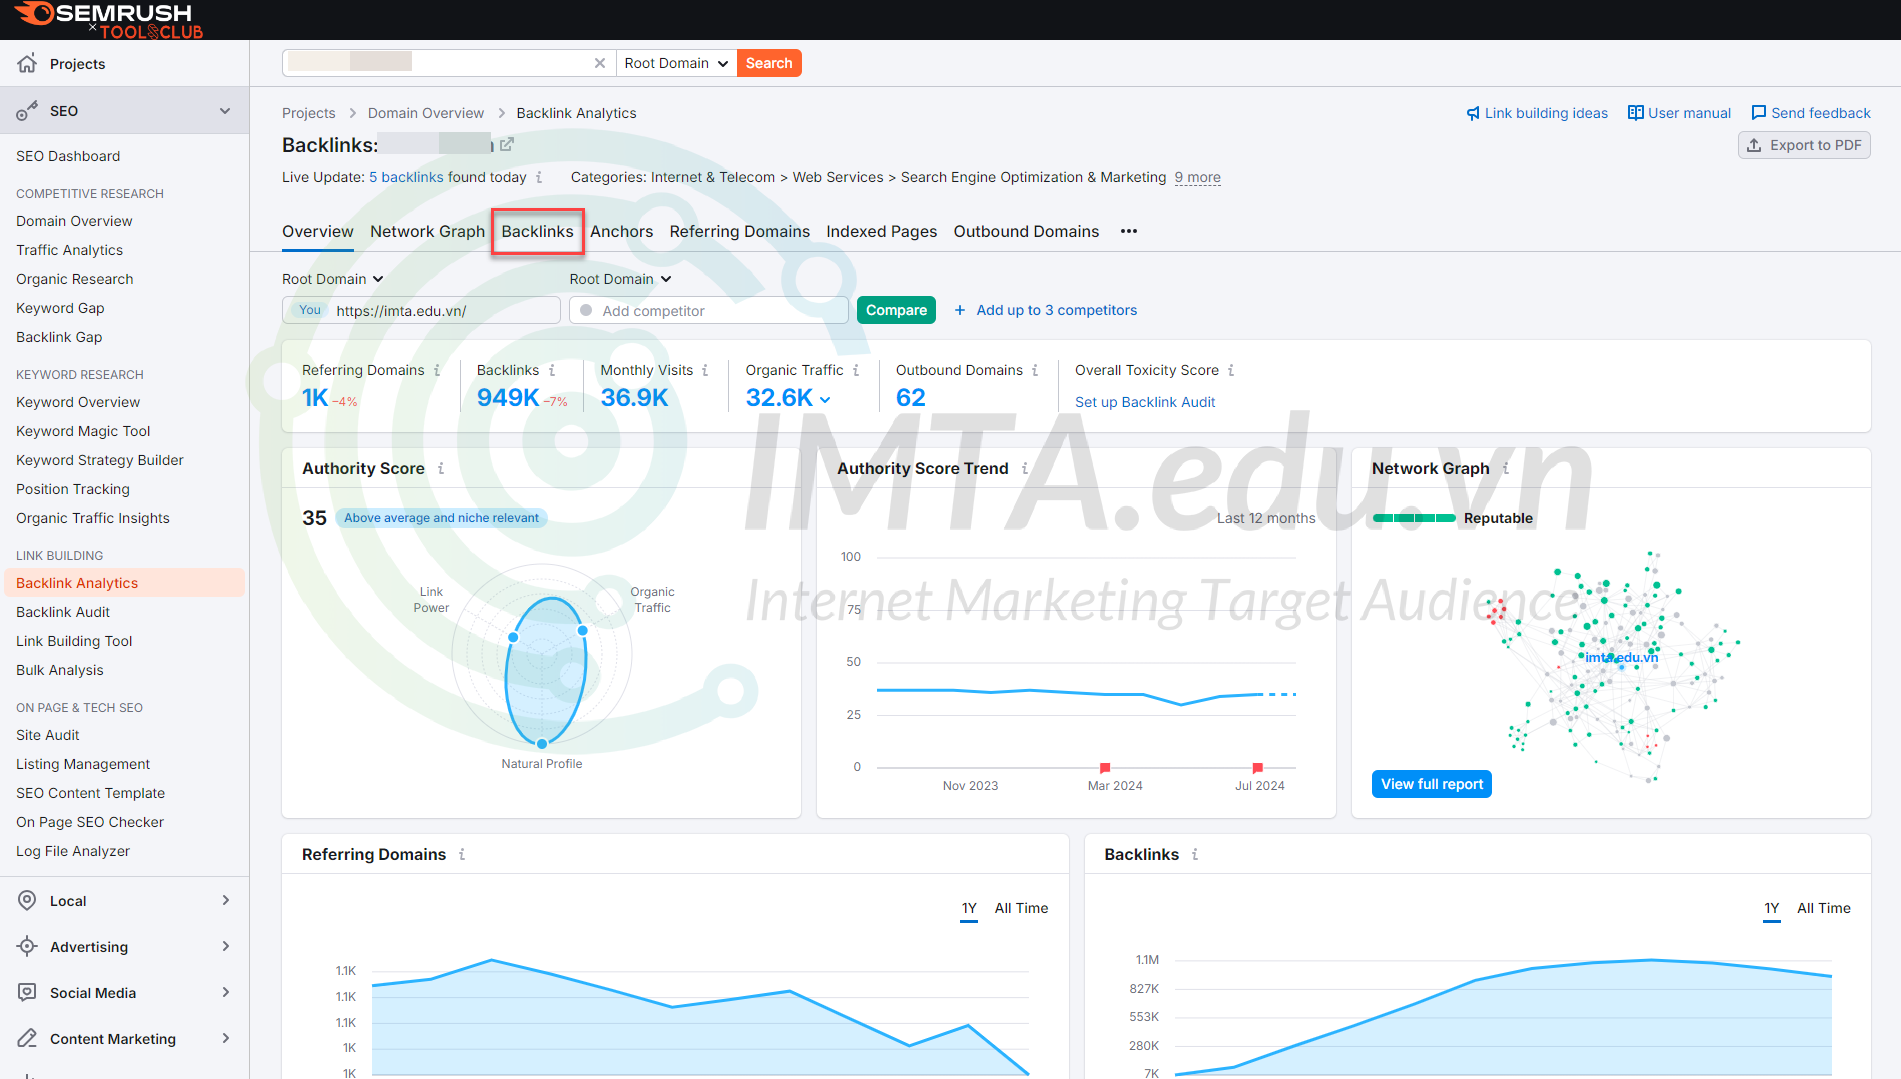
Task: Select 1Y range on Backlinks chart
Action: point(1772,908)
